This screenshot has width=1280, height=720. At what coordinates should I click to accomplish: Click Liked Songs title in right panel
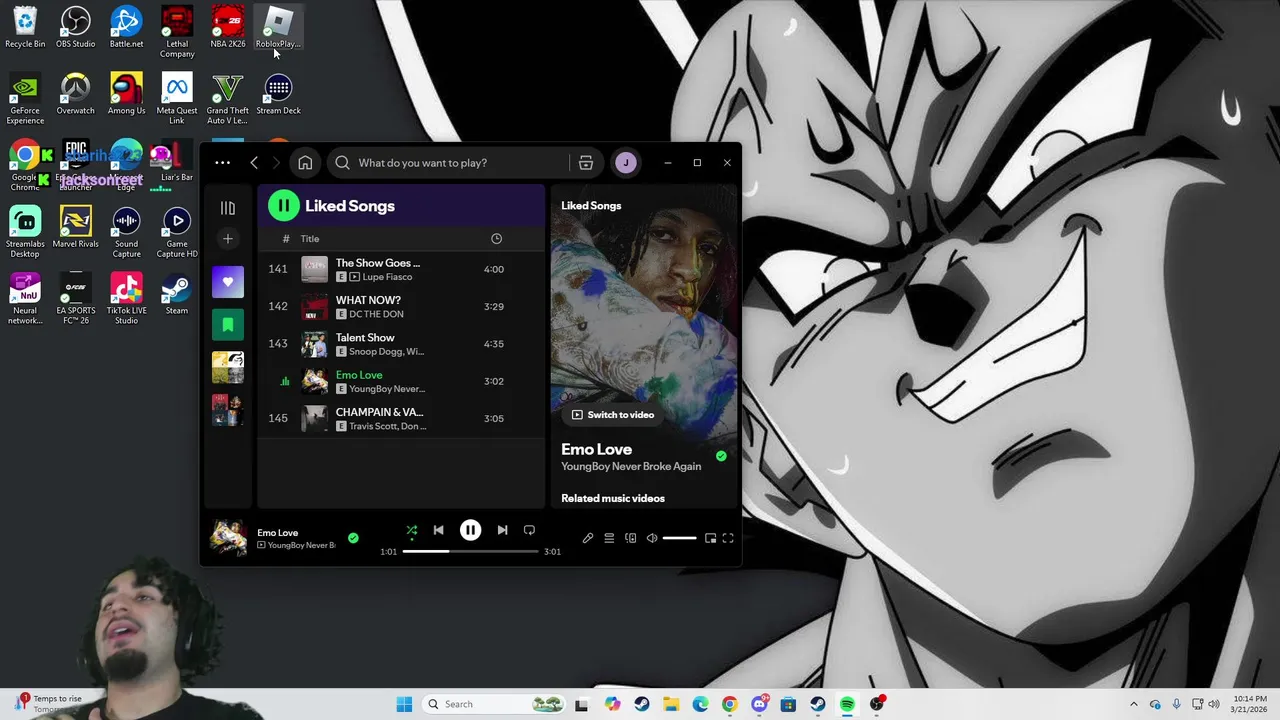pyautogui.click(x=591, y=206)
